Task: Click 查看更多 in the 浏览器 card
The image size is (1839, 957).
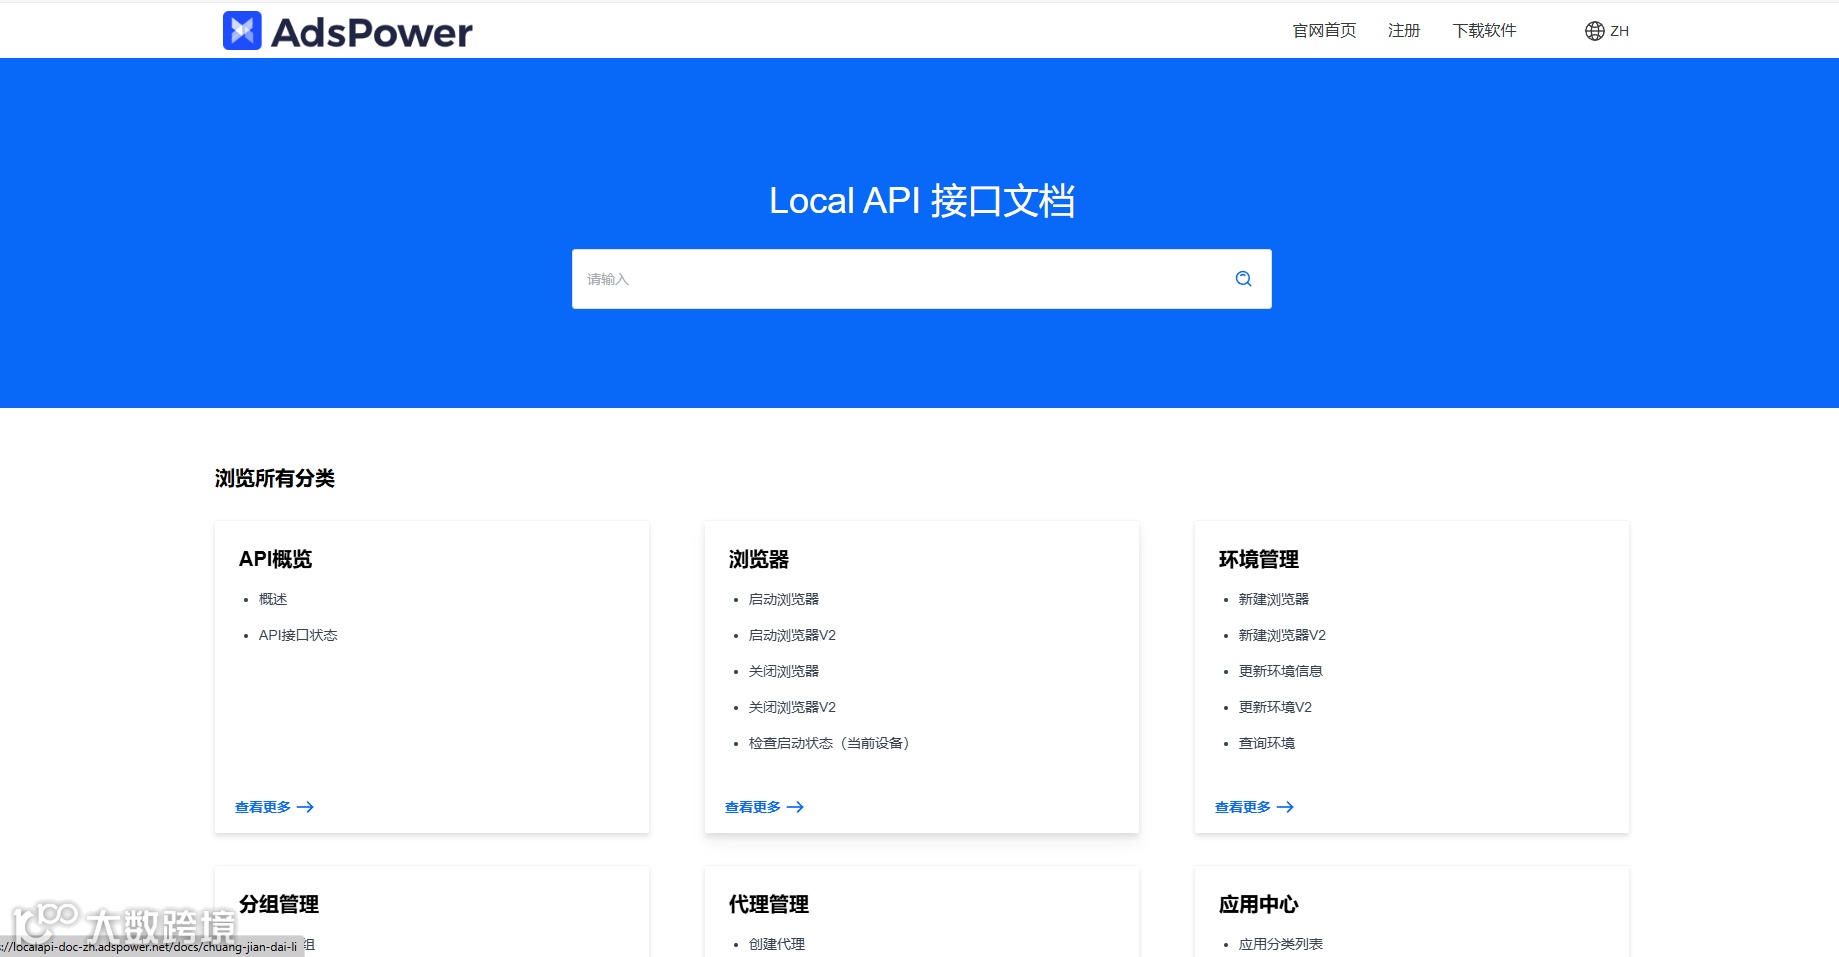Action: (753, 807)
